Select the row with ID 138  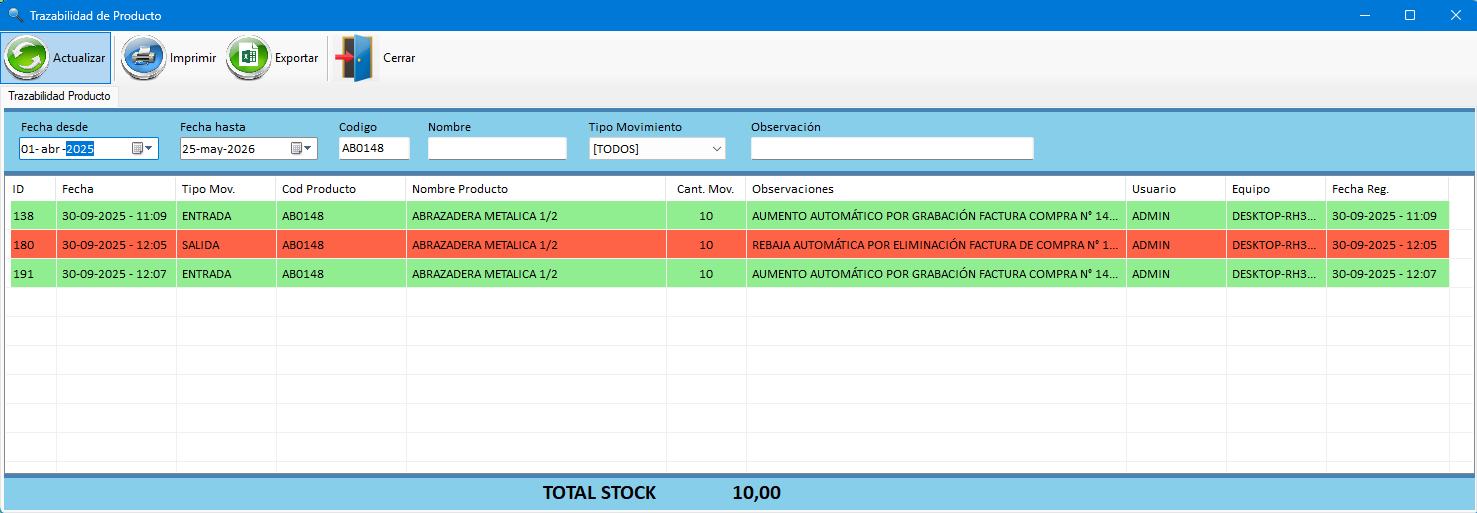point(729,216)
